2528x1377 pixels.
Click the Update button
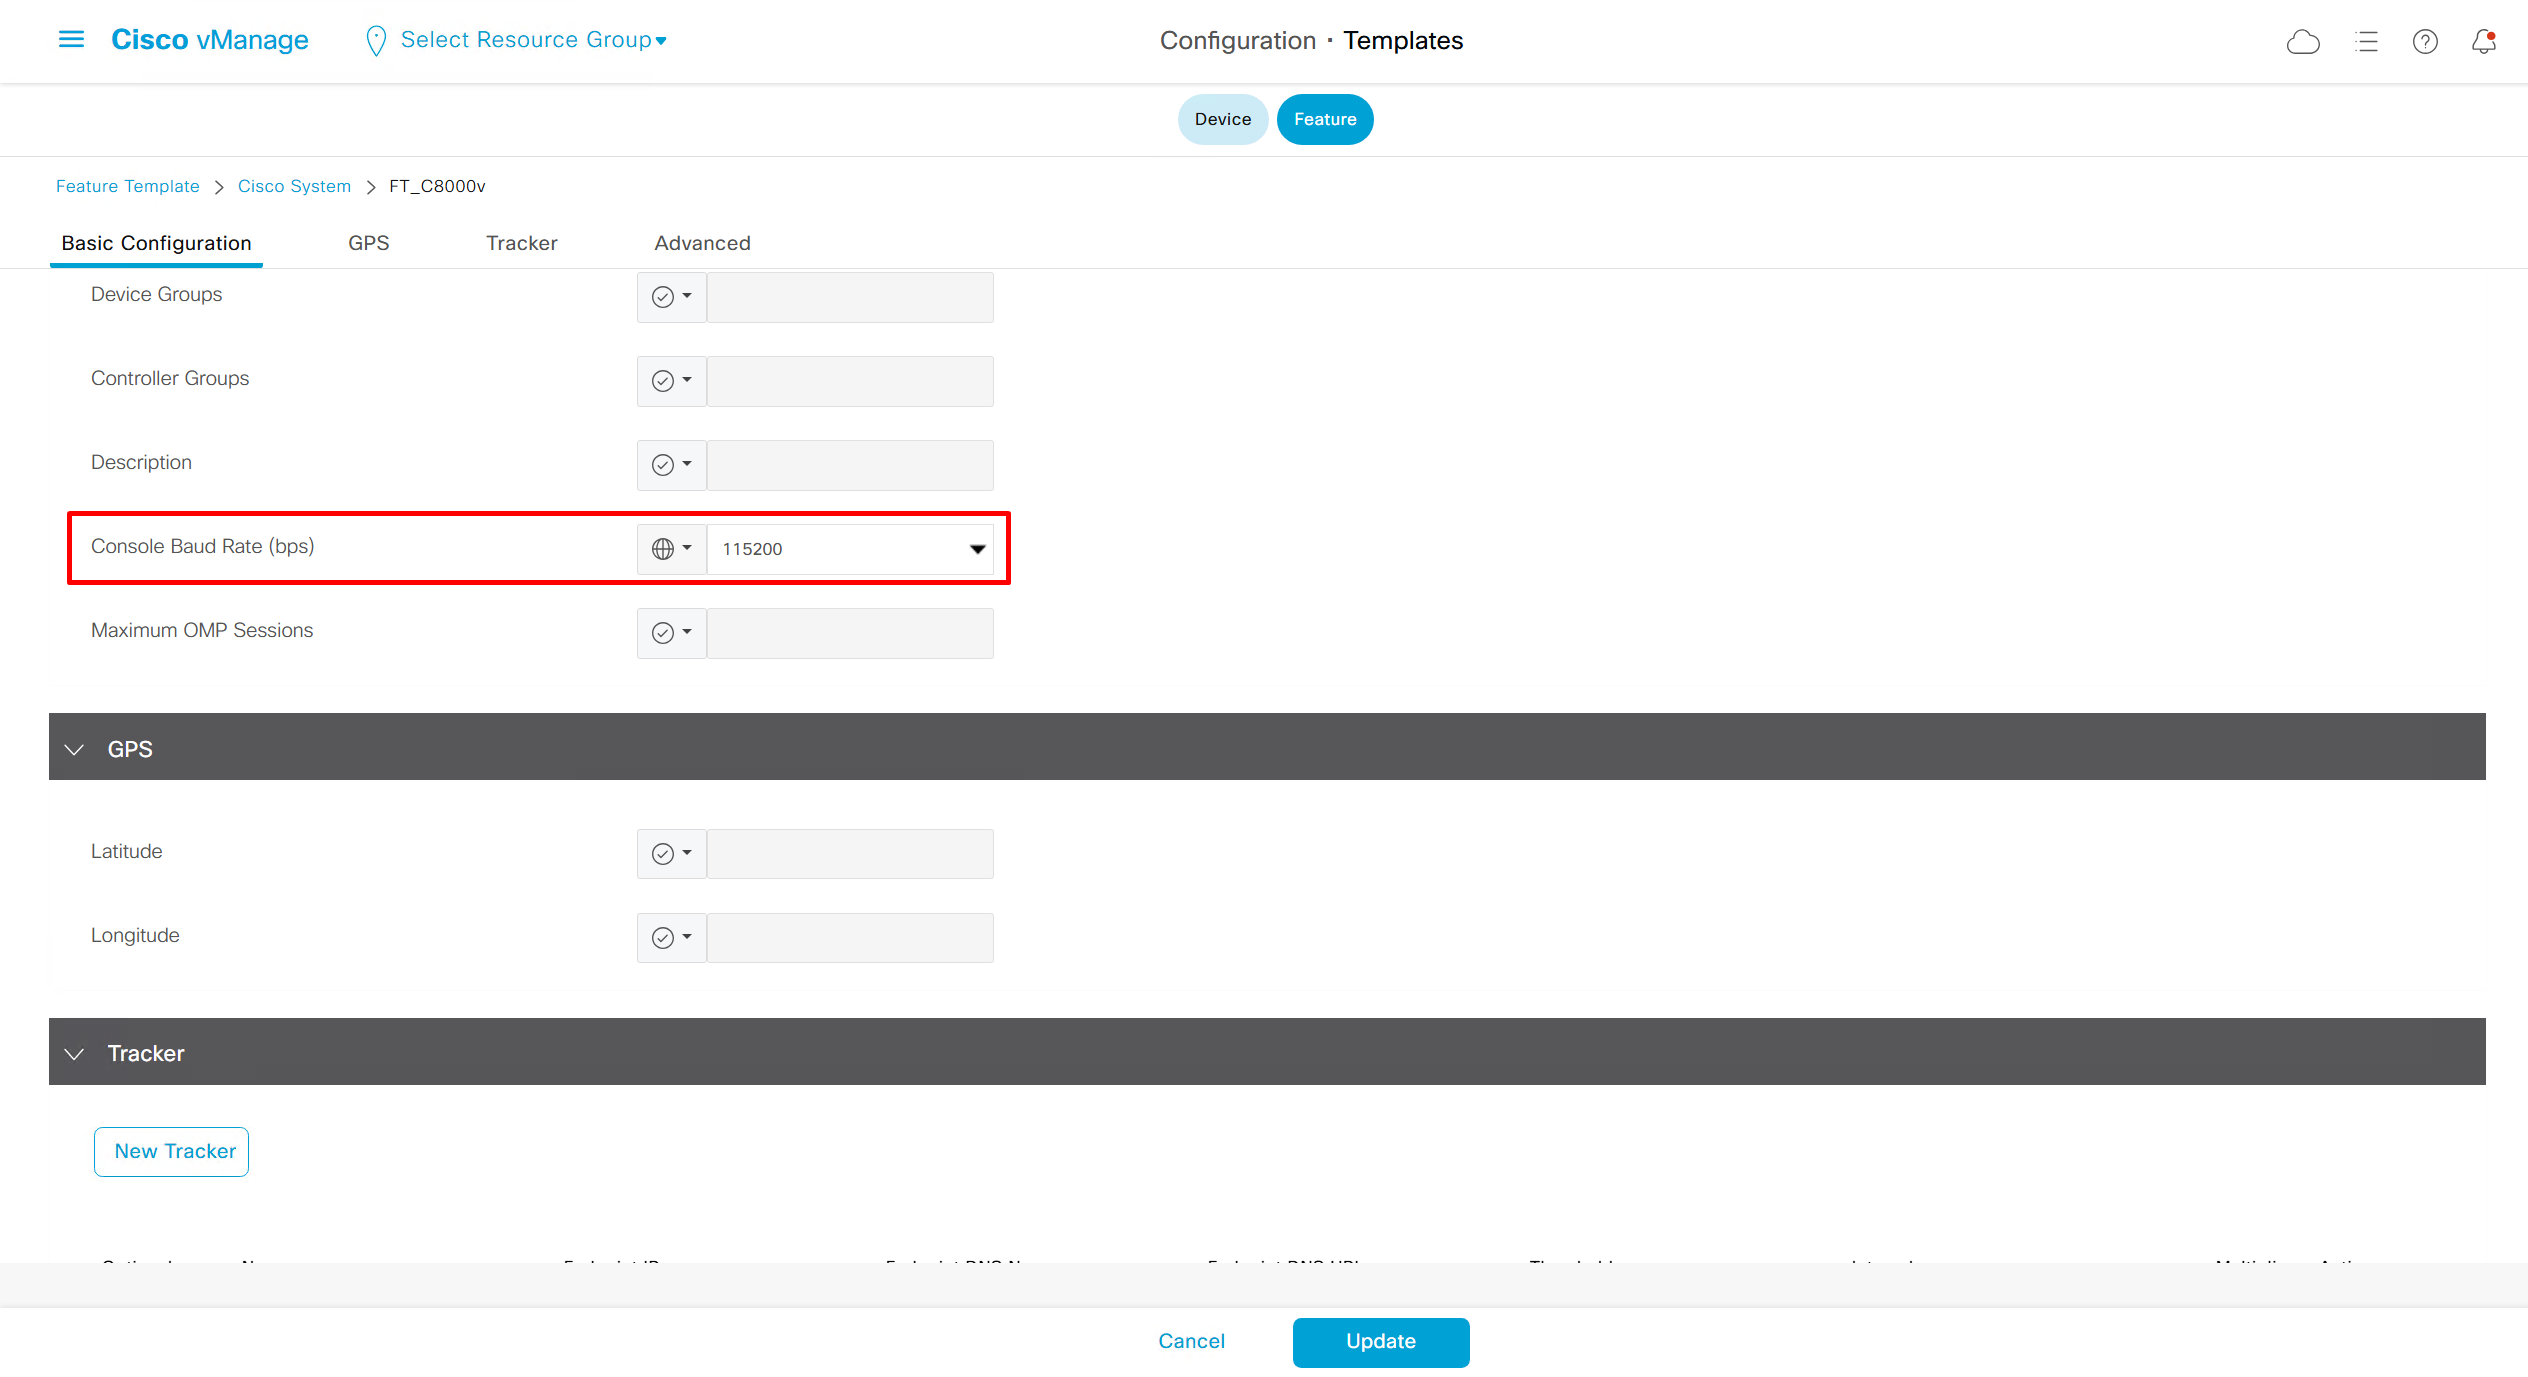[1380, 1341]
